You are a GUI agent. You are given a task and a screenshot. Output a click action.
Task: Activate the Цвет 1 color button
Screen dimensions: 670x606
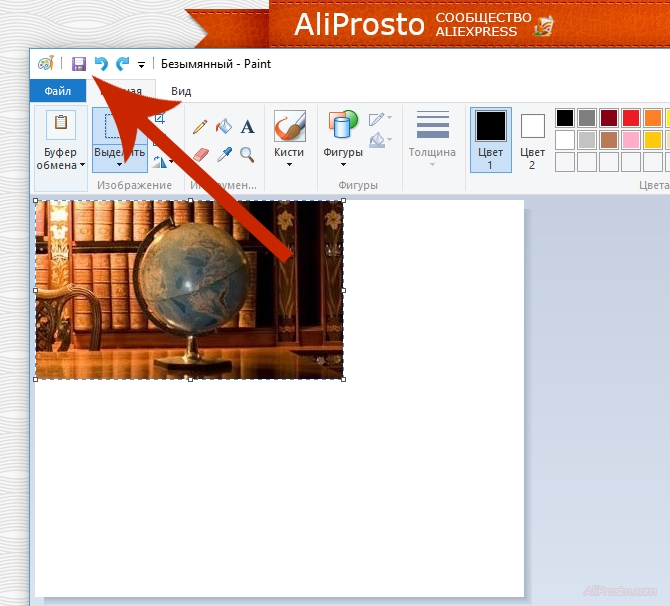[491, 140]
